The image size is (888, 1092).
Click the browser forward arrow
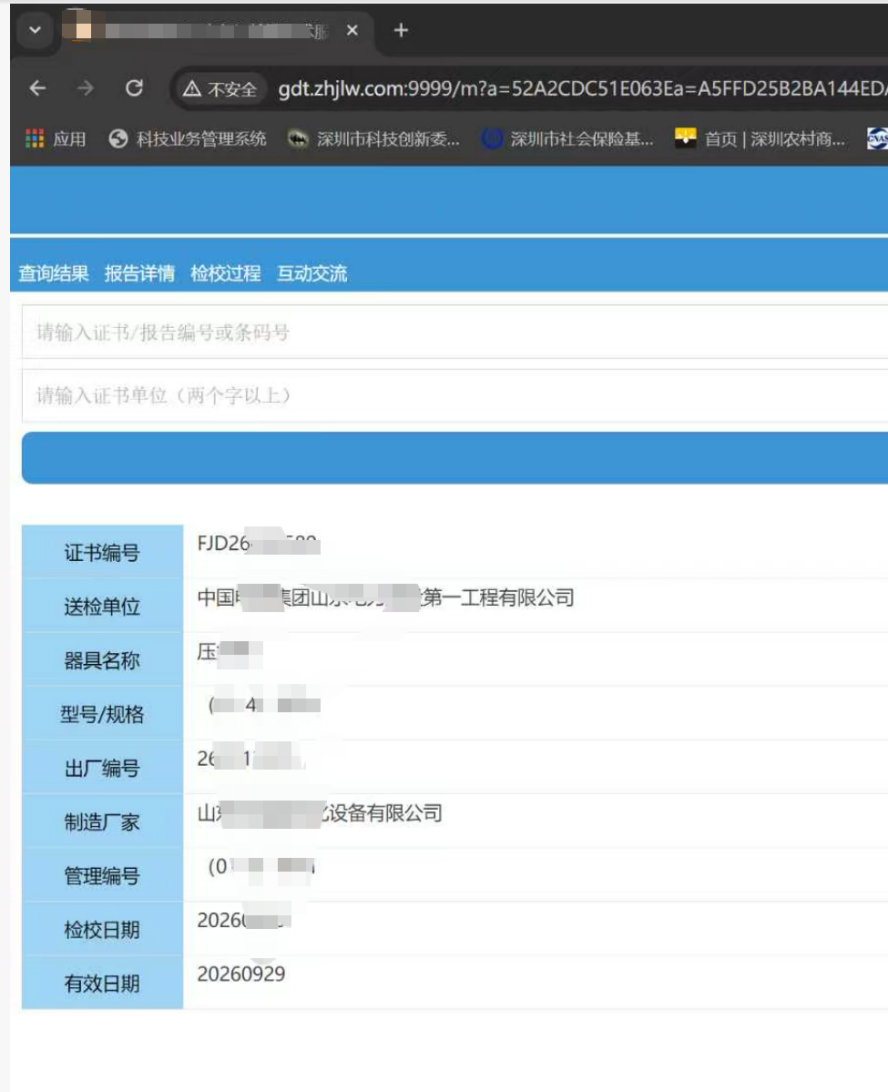pyautogui.click(x=86, y=88)
